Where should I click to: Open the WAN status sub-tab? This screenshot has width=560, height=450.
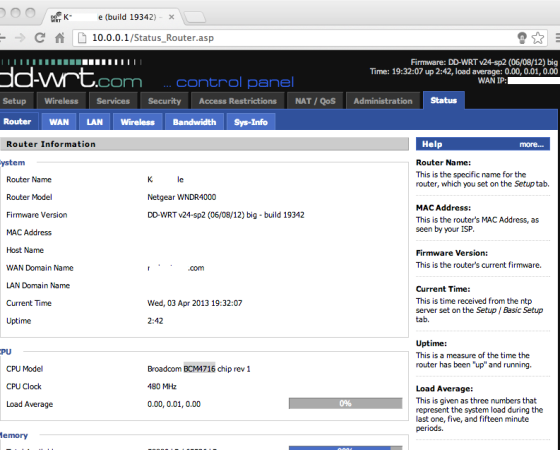[59, 122]
